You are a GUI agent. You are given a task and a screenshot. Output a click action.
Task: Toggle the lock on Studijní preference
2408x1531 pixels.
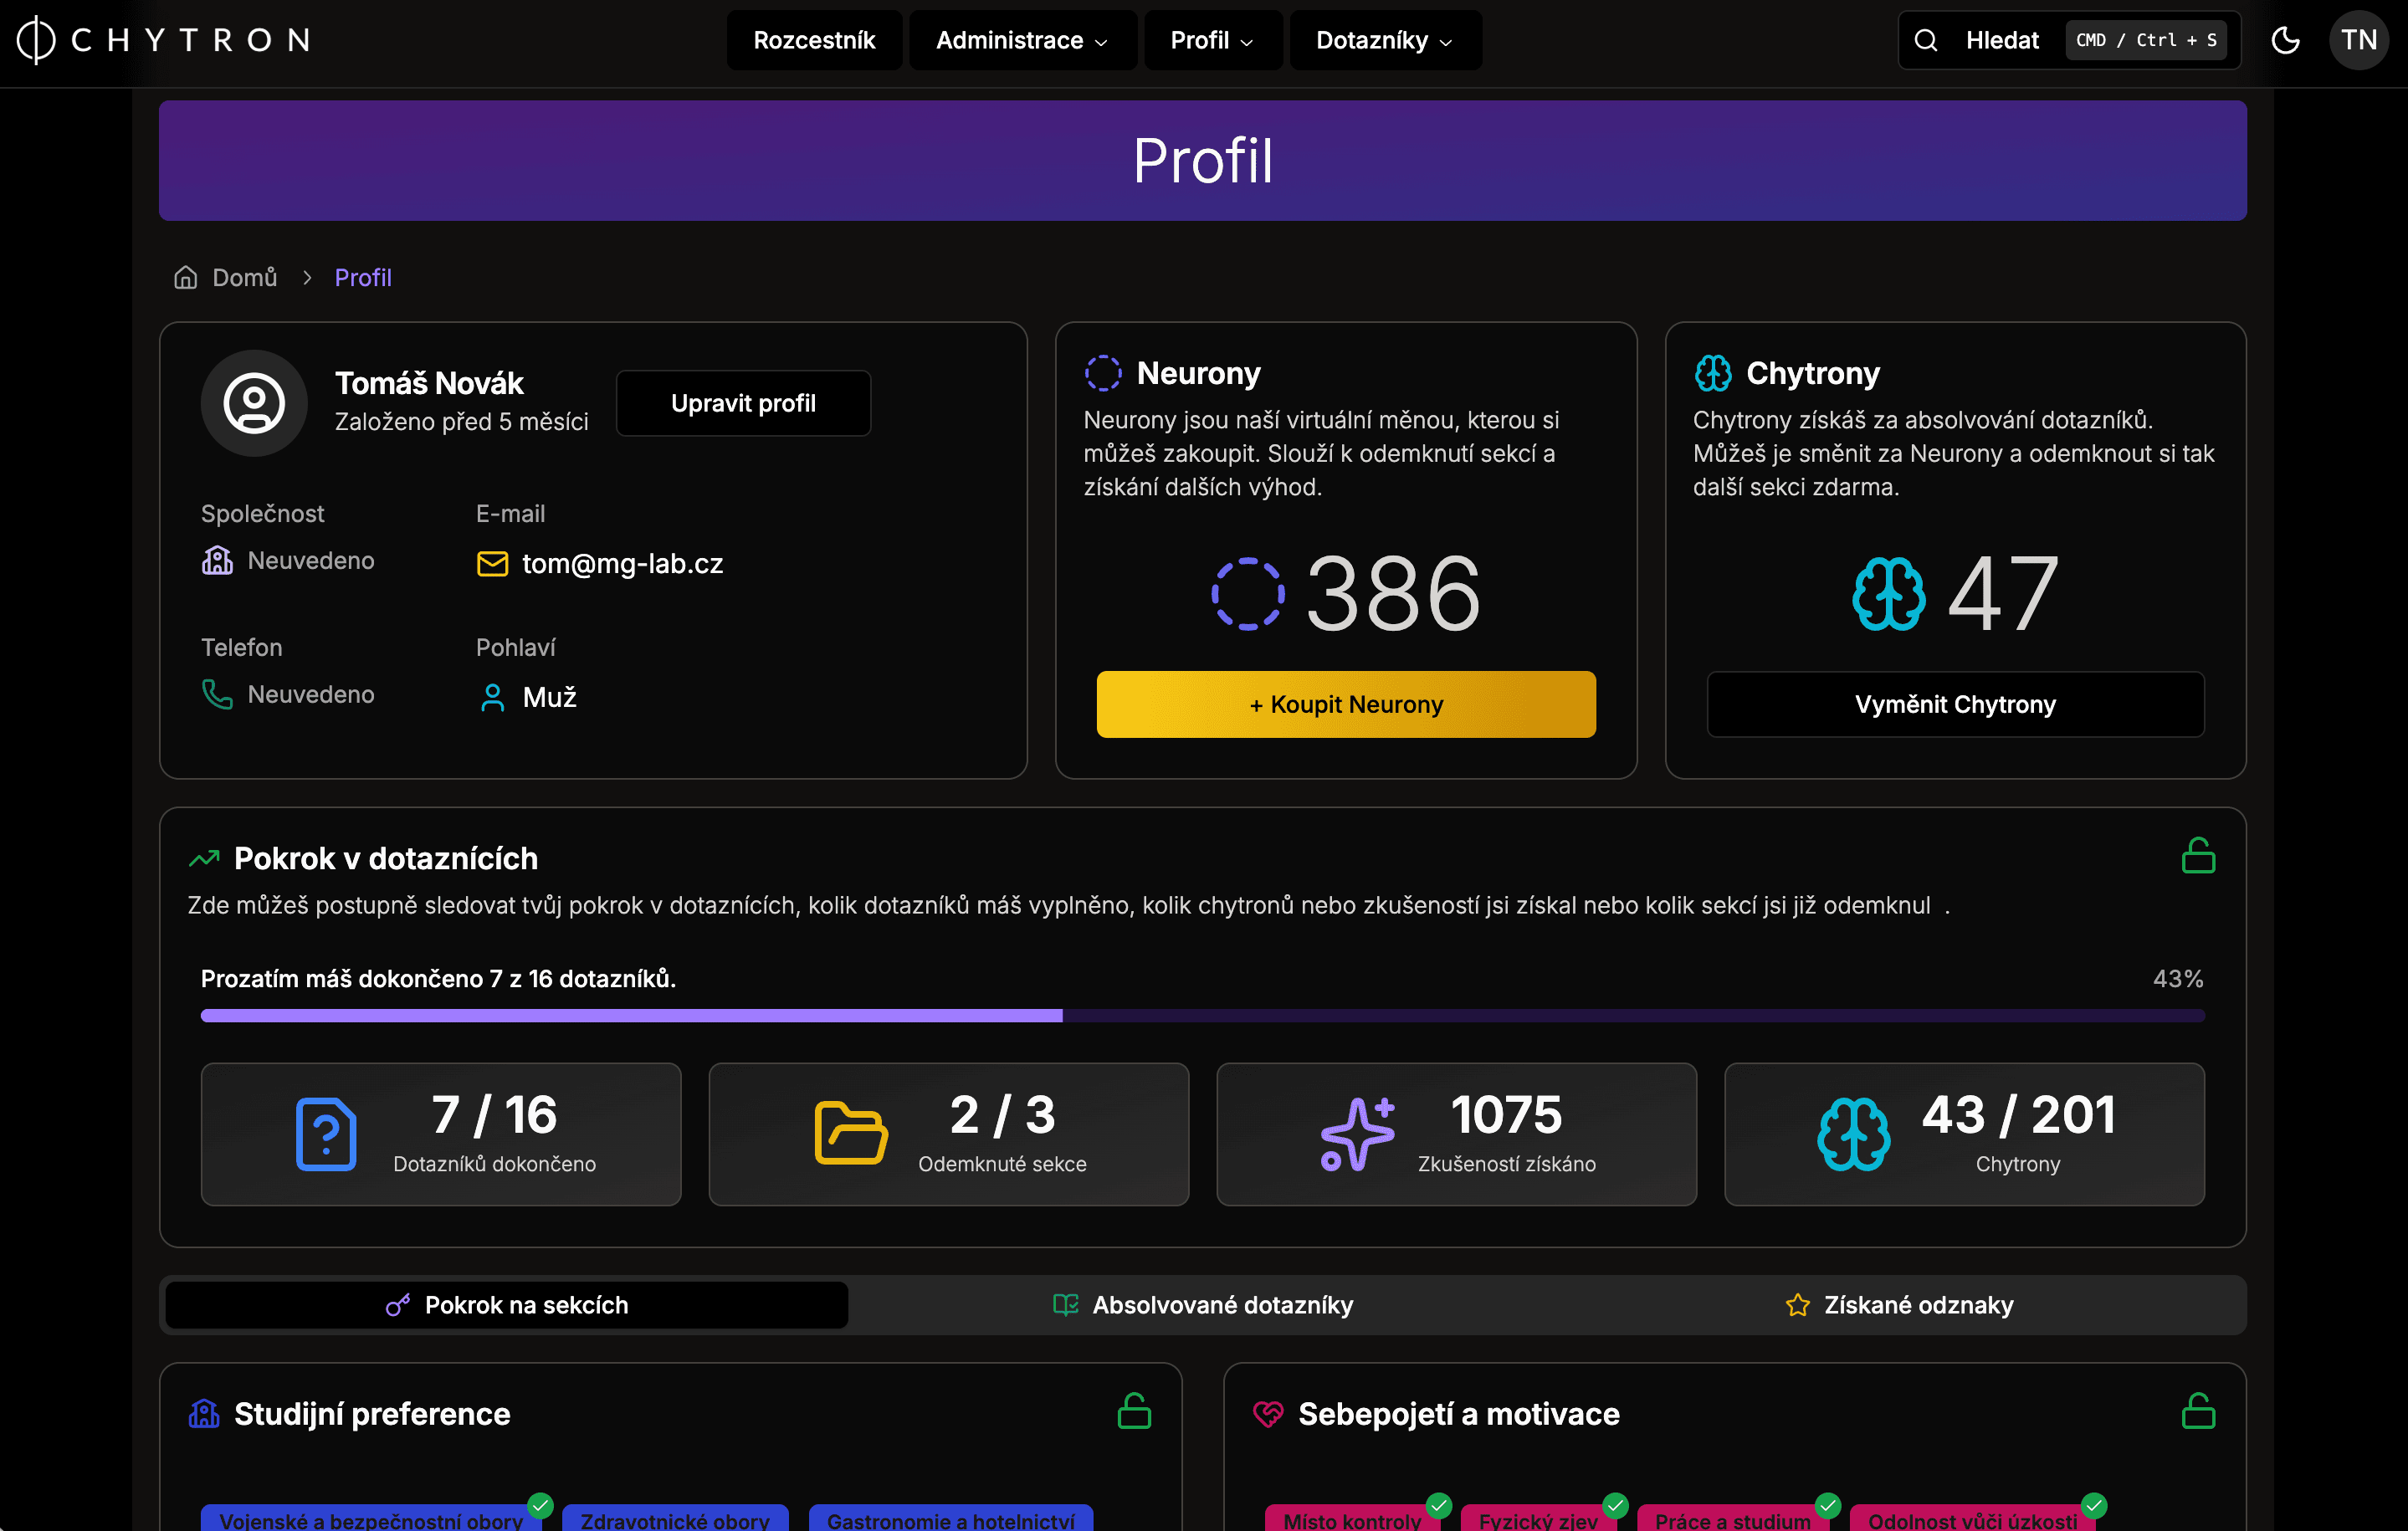point(1134,1411)
